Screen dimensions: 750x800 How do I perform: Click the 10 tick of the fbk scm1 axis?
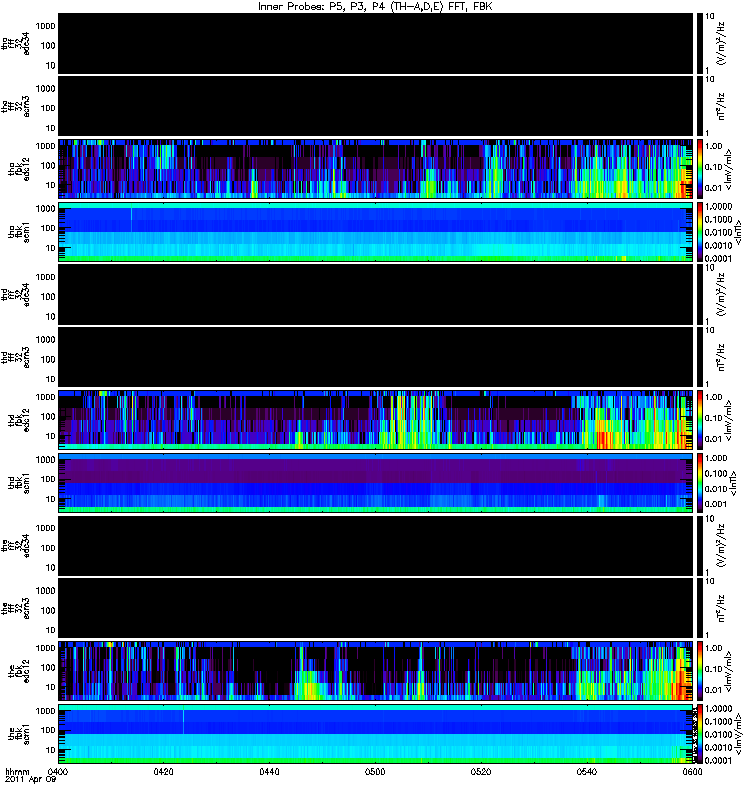(51, 750)
